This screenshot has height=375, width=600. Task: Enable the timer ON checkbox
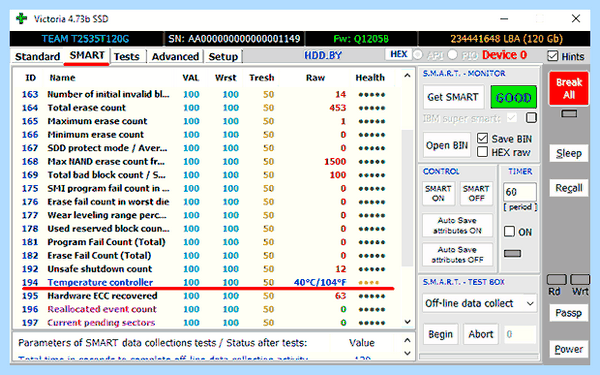(x=509, y=232)
